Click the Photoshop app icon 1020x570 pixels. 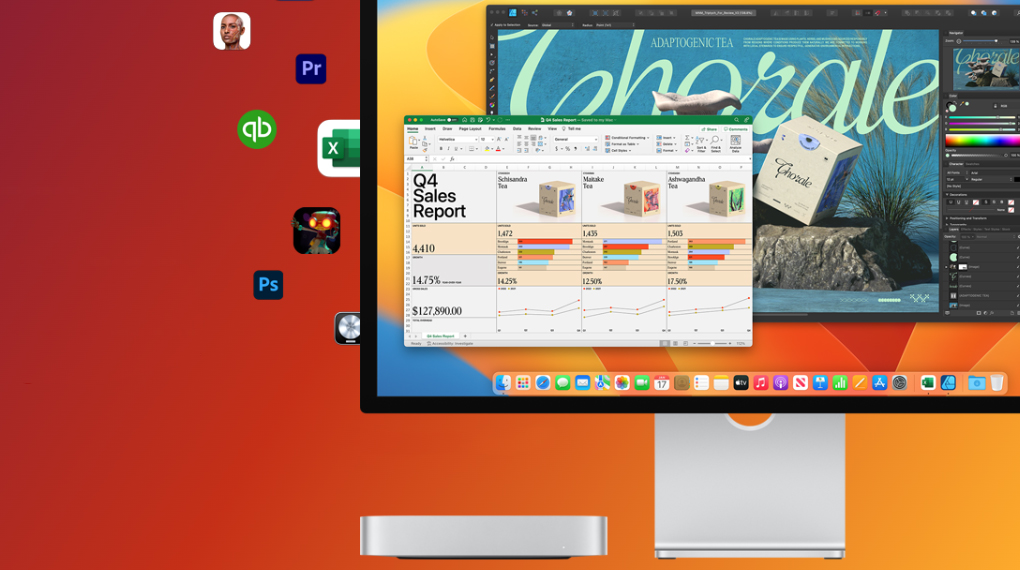click(268, 285)
